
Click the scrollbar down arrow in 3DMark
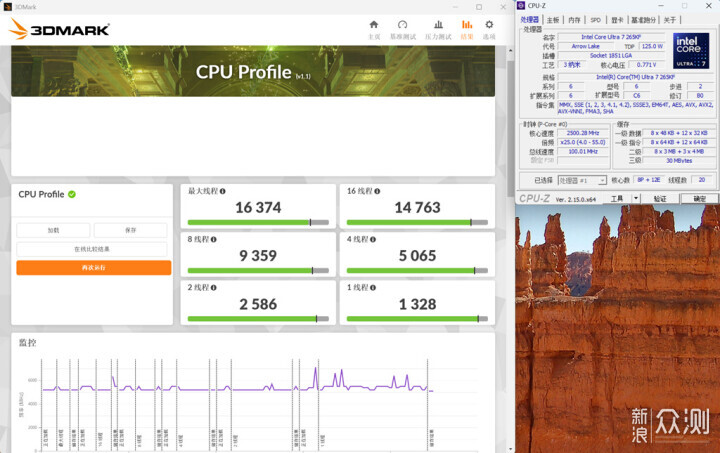pyautogui.click(x=510, y=449)
